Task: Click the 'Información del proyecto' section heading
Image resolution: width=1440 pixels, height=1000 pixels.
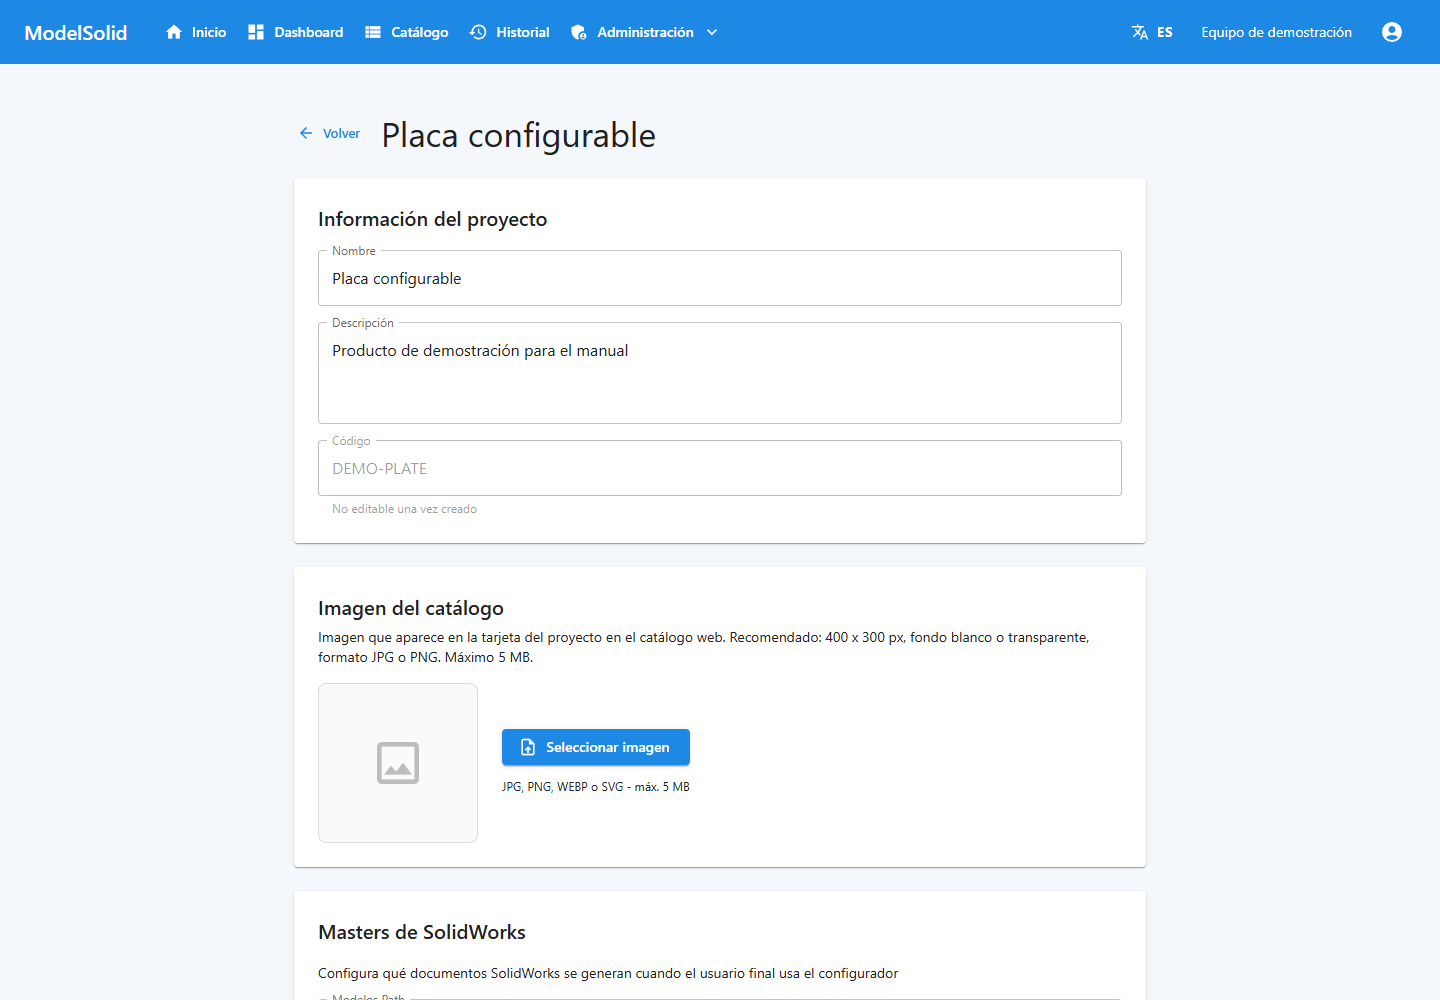Action: (433, 219)
